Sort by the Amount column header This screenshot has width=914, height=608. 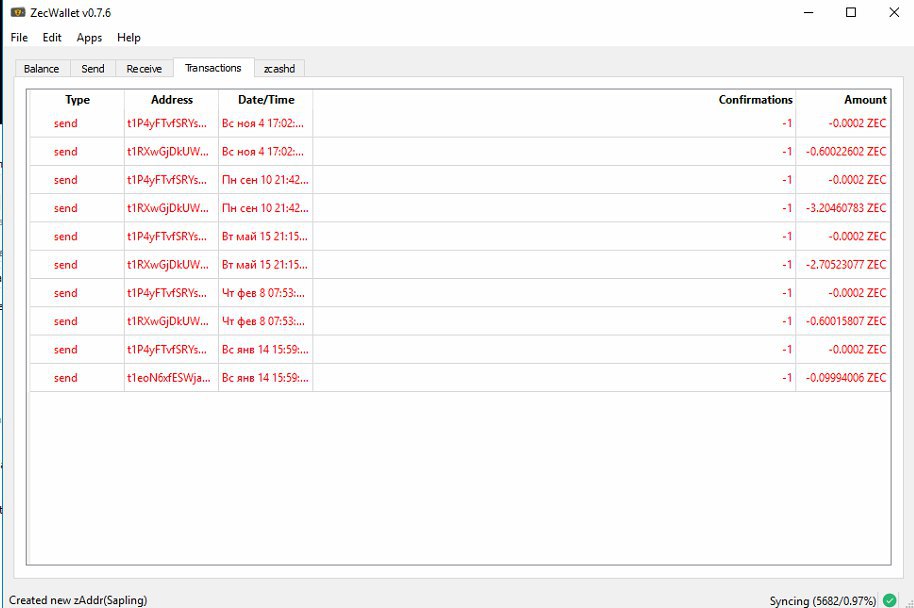843,100
